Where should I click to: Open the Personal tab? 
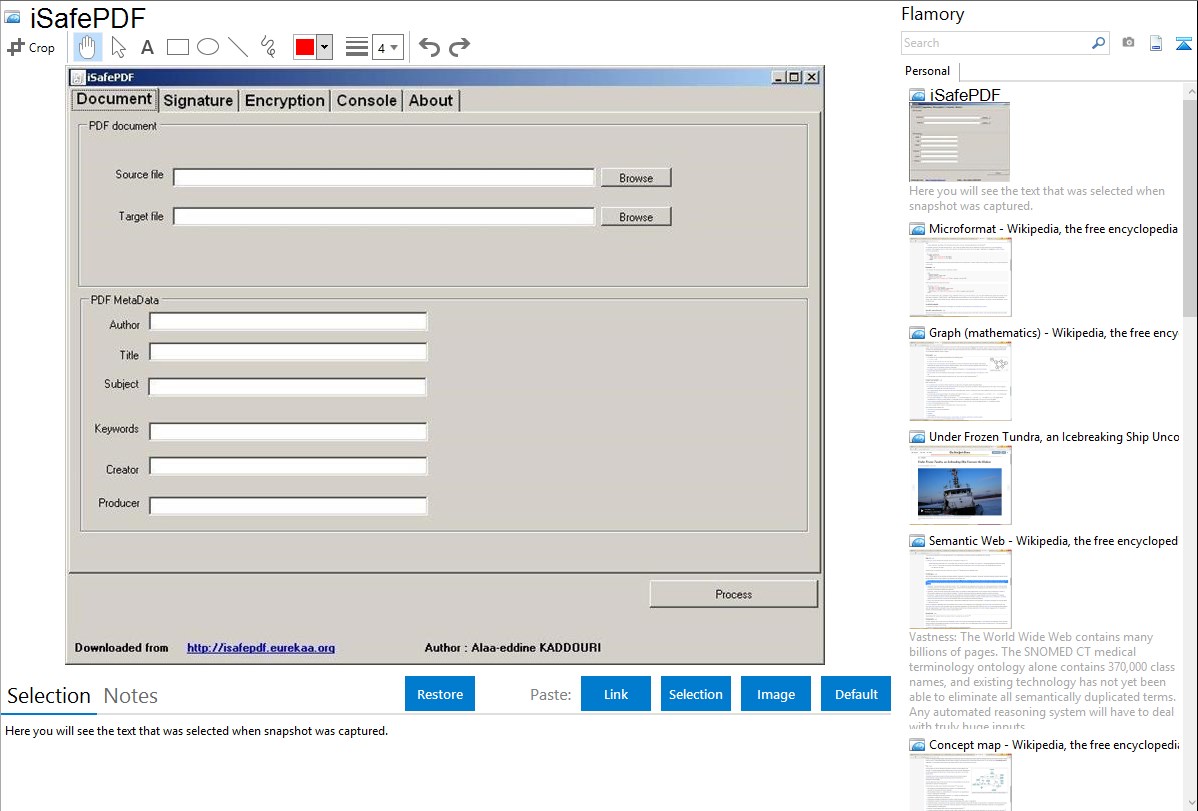click(928, 71)
